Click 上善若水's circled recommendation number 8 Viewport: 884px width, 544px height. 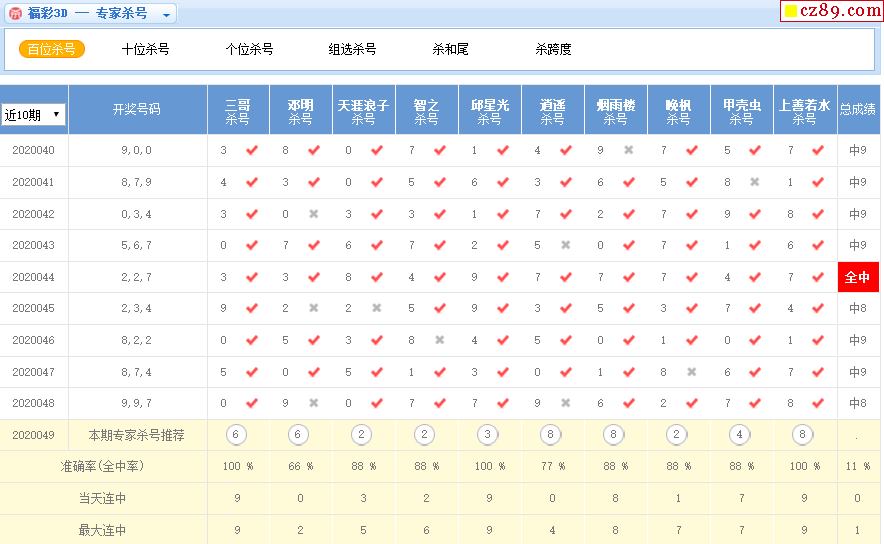tap(802, 435)
